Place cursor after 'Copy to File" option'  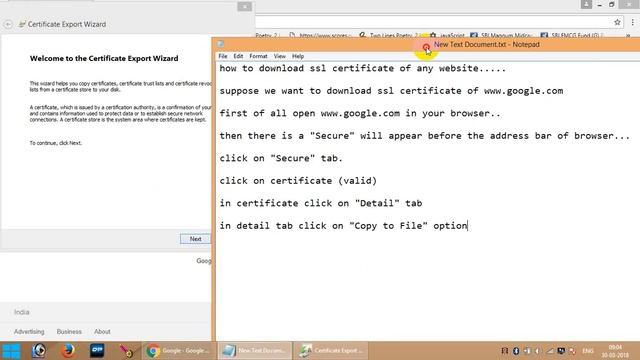(468, 226)
